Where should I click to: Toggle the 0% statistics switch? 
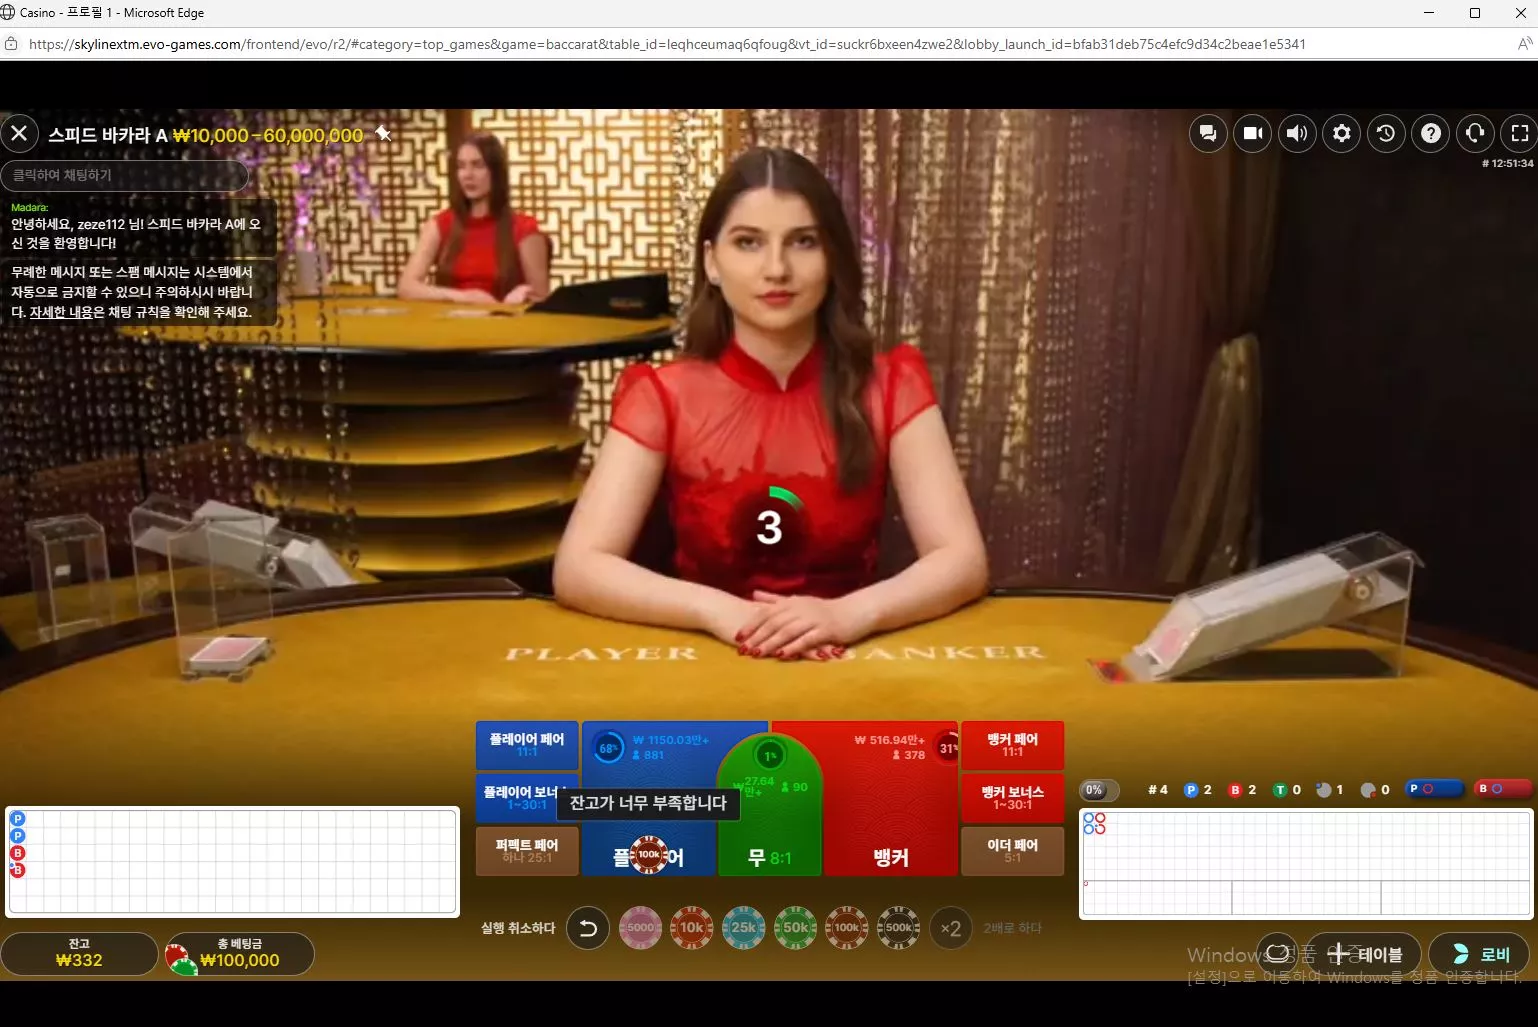(x=1099, y=790)
